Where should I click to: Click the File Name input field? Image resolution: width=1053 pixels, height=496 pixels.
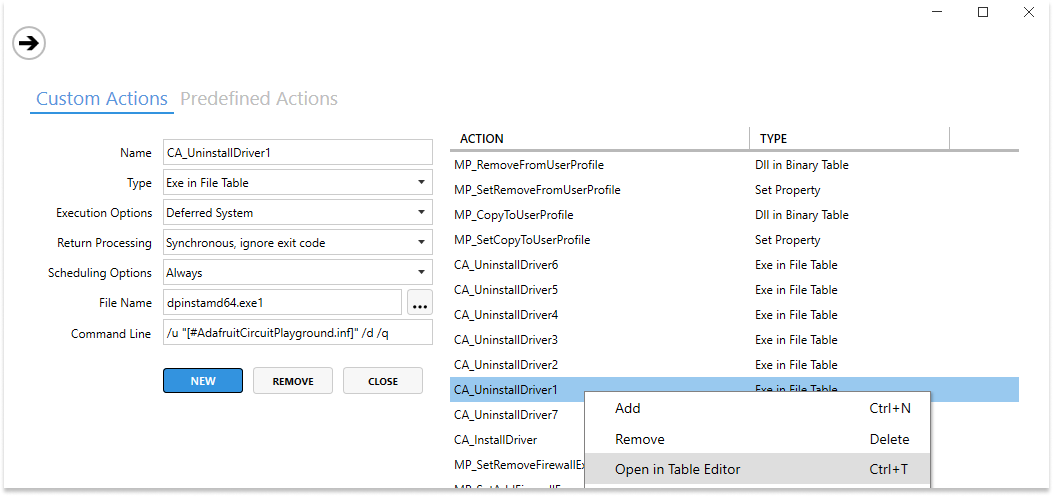pos(282,303)
